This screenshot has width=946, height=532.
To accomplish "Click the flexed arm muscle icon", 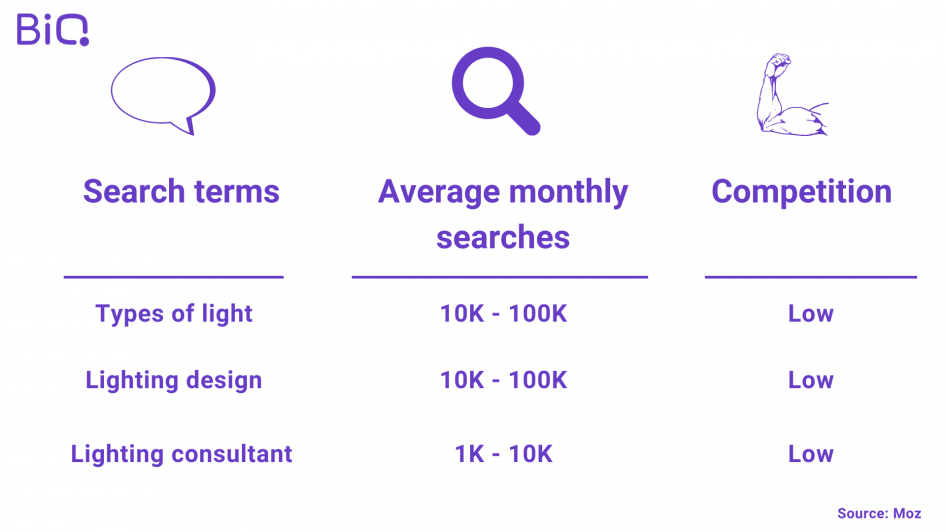I will pyautogui.click(x=793, y=94).
